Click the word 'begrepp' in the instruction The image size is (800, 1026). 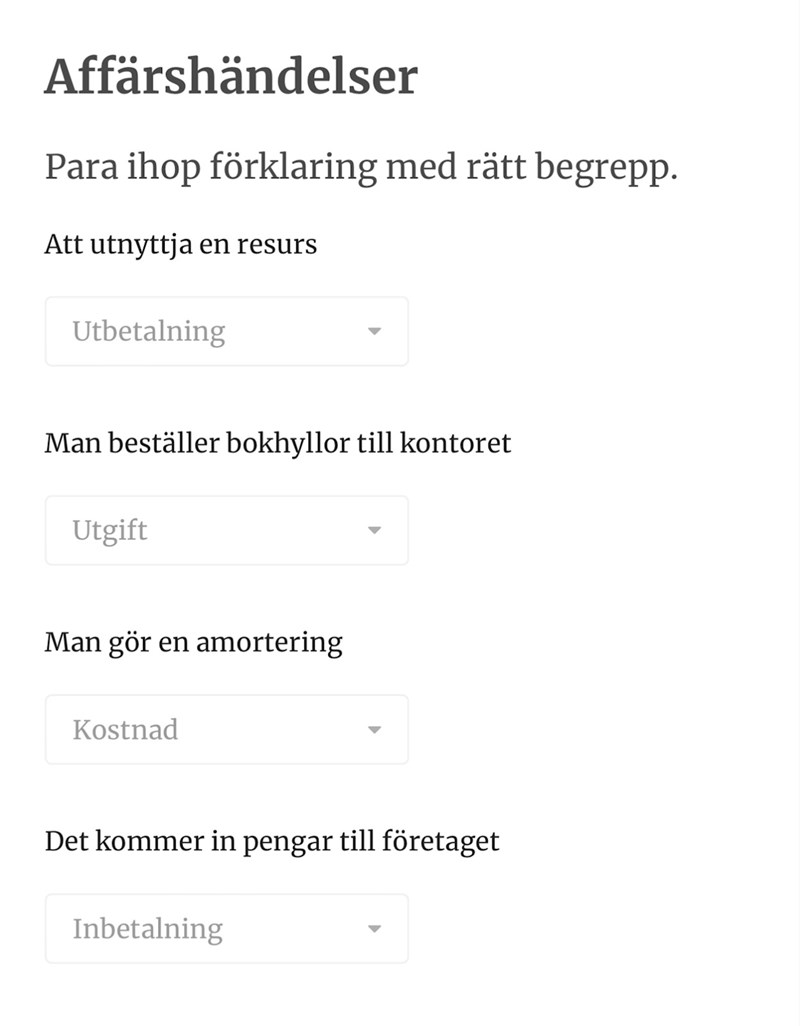pyautogui.click(x=605, y=169)
